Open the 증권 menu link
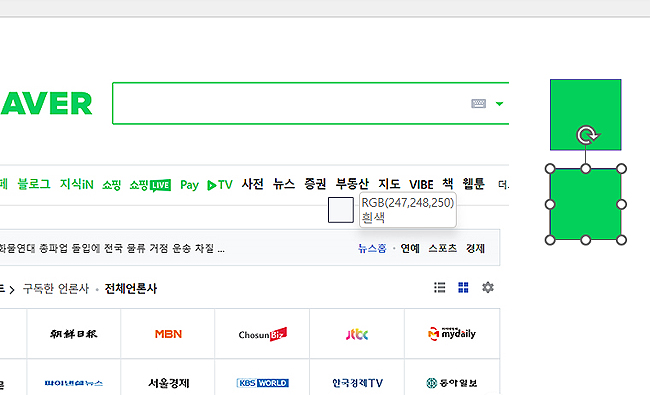This screenshot has height=395, width=650. [x=315, y=184]
